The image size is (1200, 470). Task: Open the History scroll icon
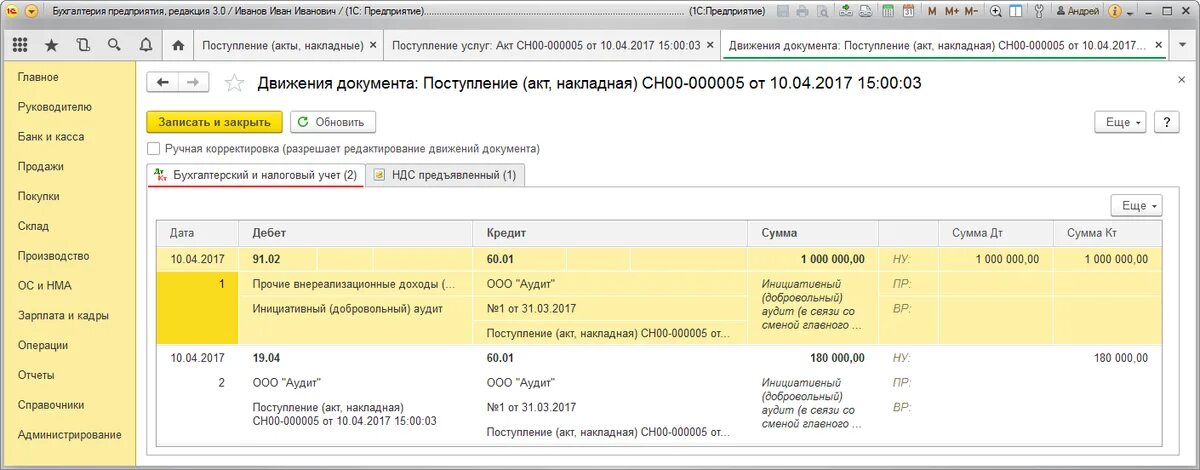point(82,45)
